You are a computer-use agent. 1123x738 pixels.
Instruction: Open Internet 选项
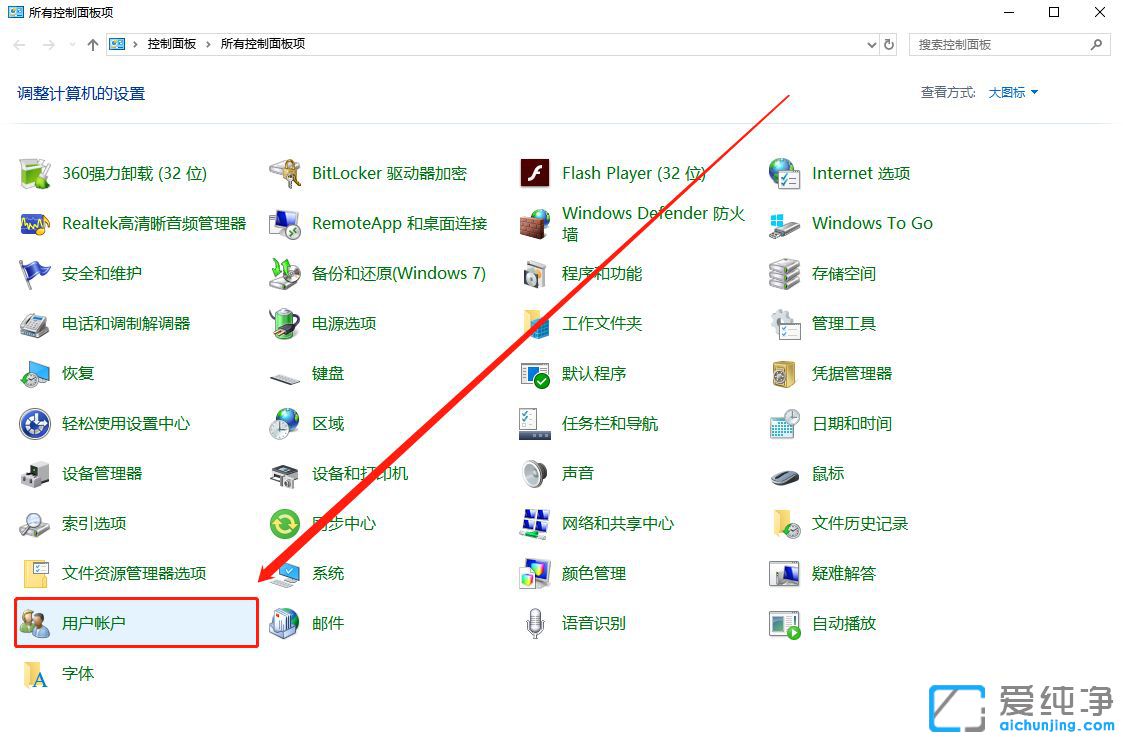click(x=860, y=172)
